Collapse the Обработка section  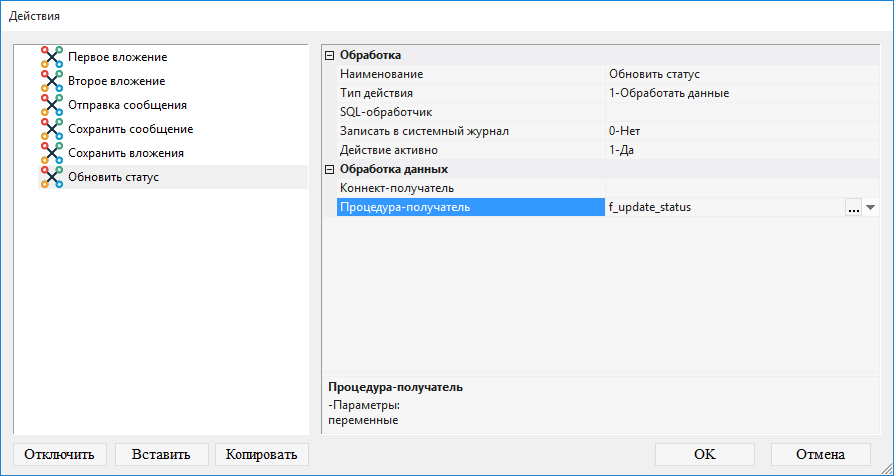(330, 55)
